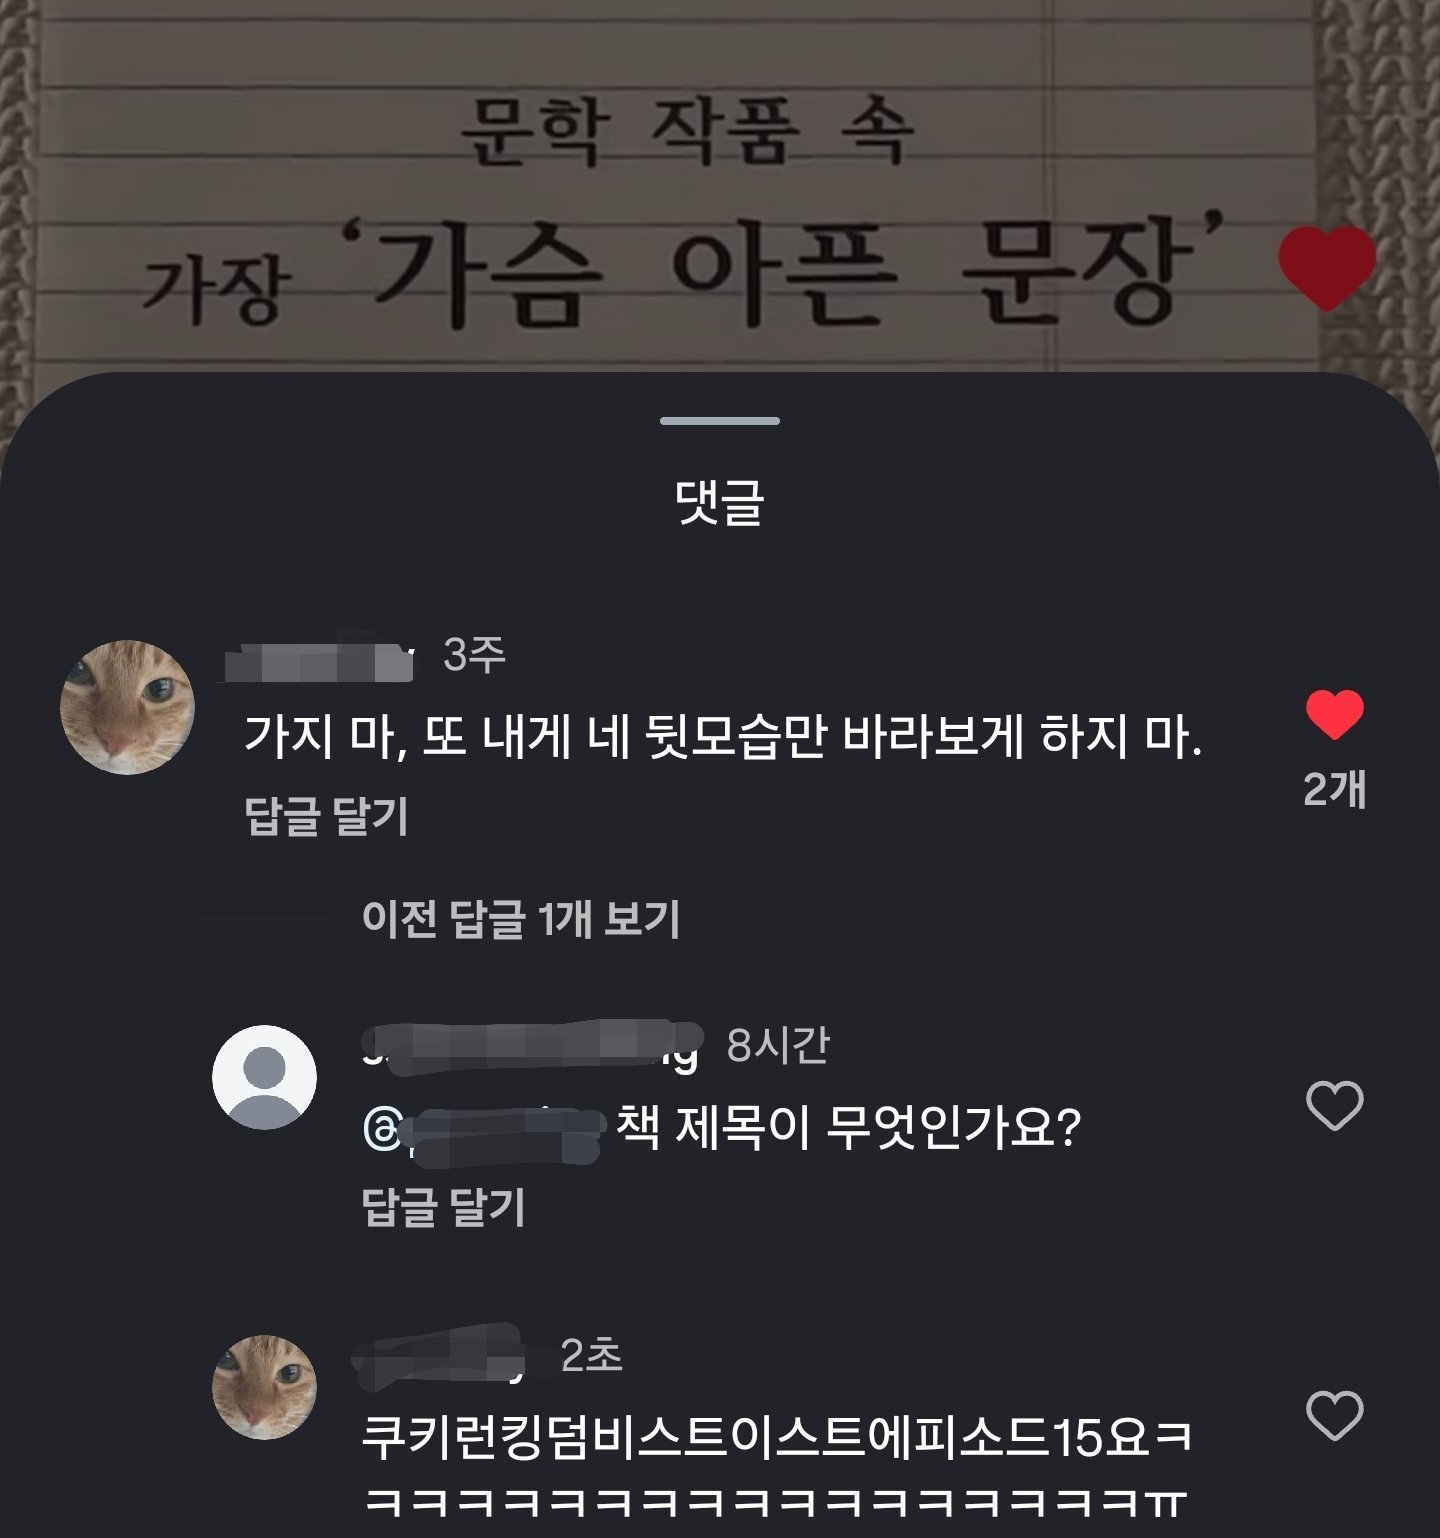This screenshot has width=1440, height=1538.
Task: Like the '쿠키런킹덤' reply with heart
Action: (x=1335, y=1415)
